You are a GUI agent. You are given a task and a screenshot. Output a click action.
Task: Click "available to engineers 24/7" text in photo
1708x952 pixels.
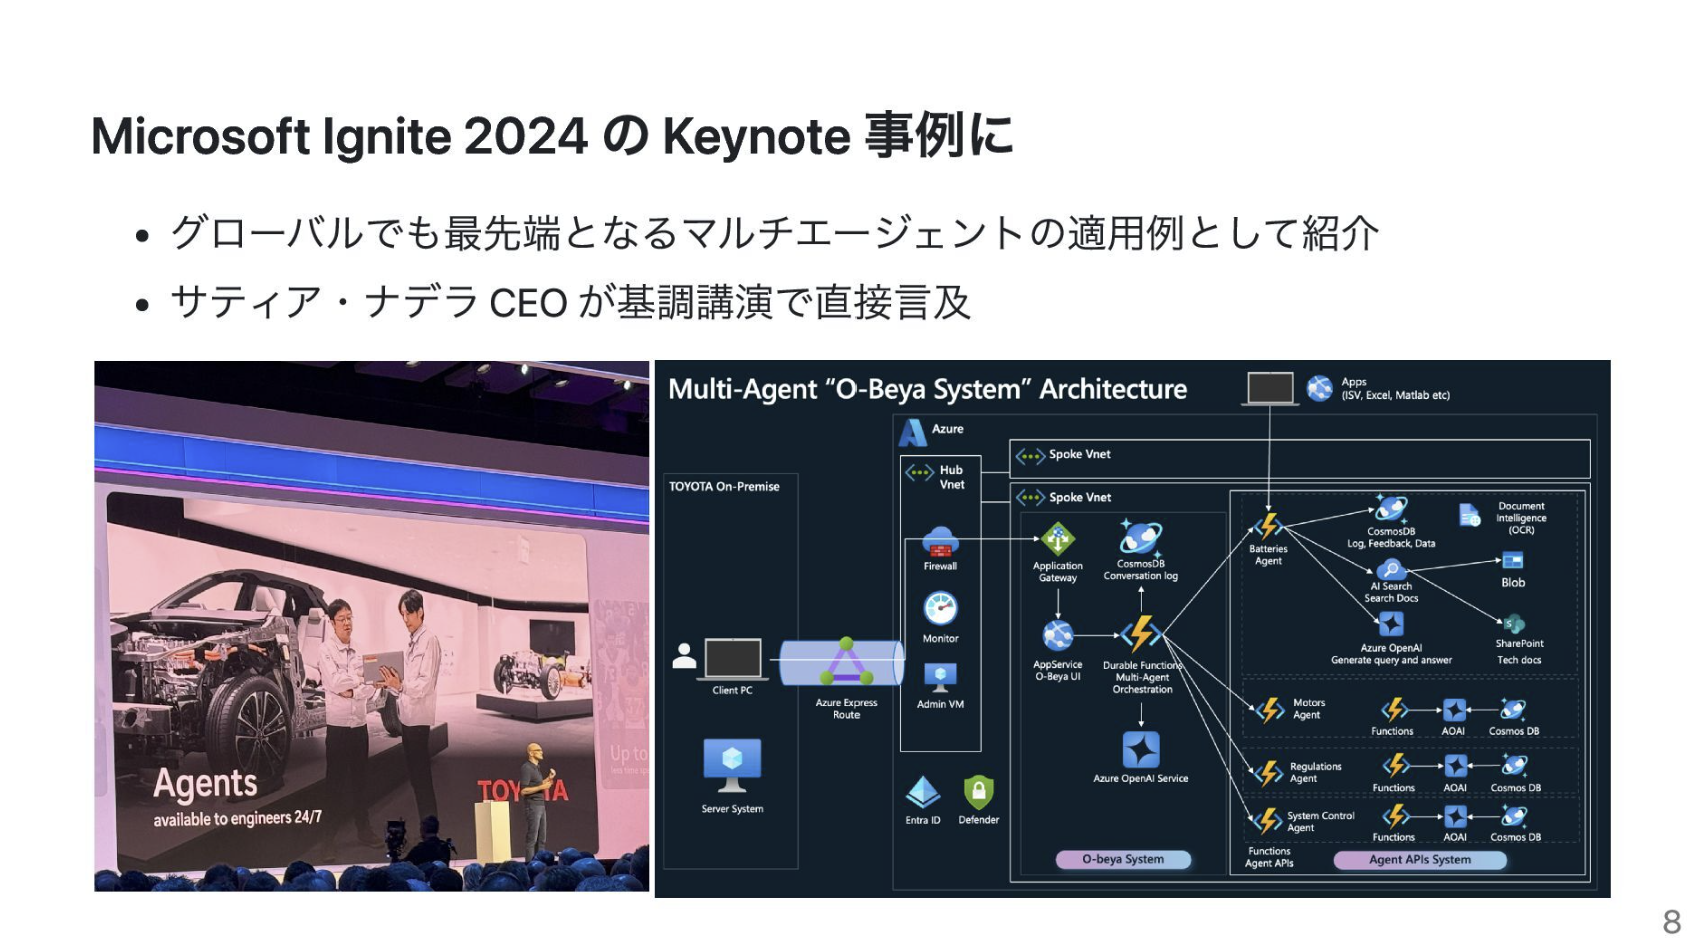[x=237, y=818]
